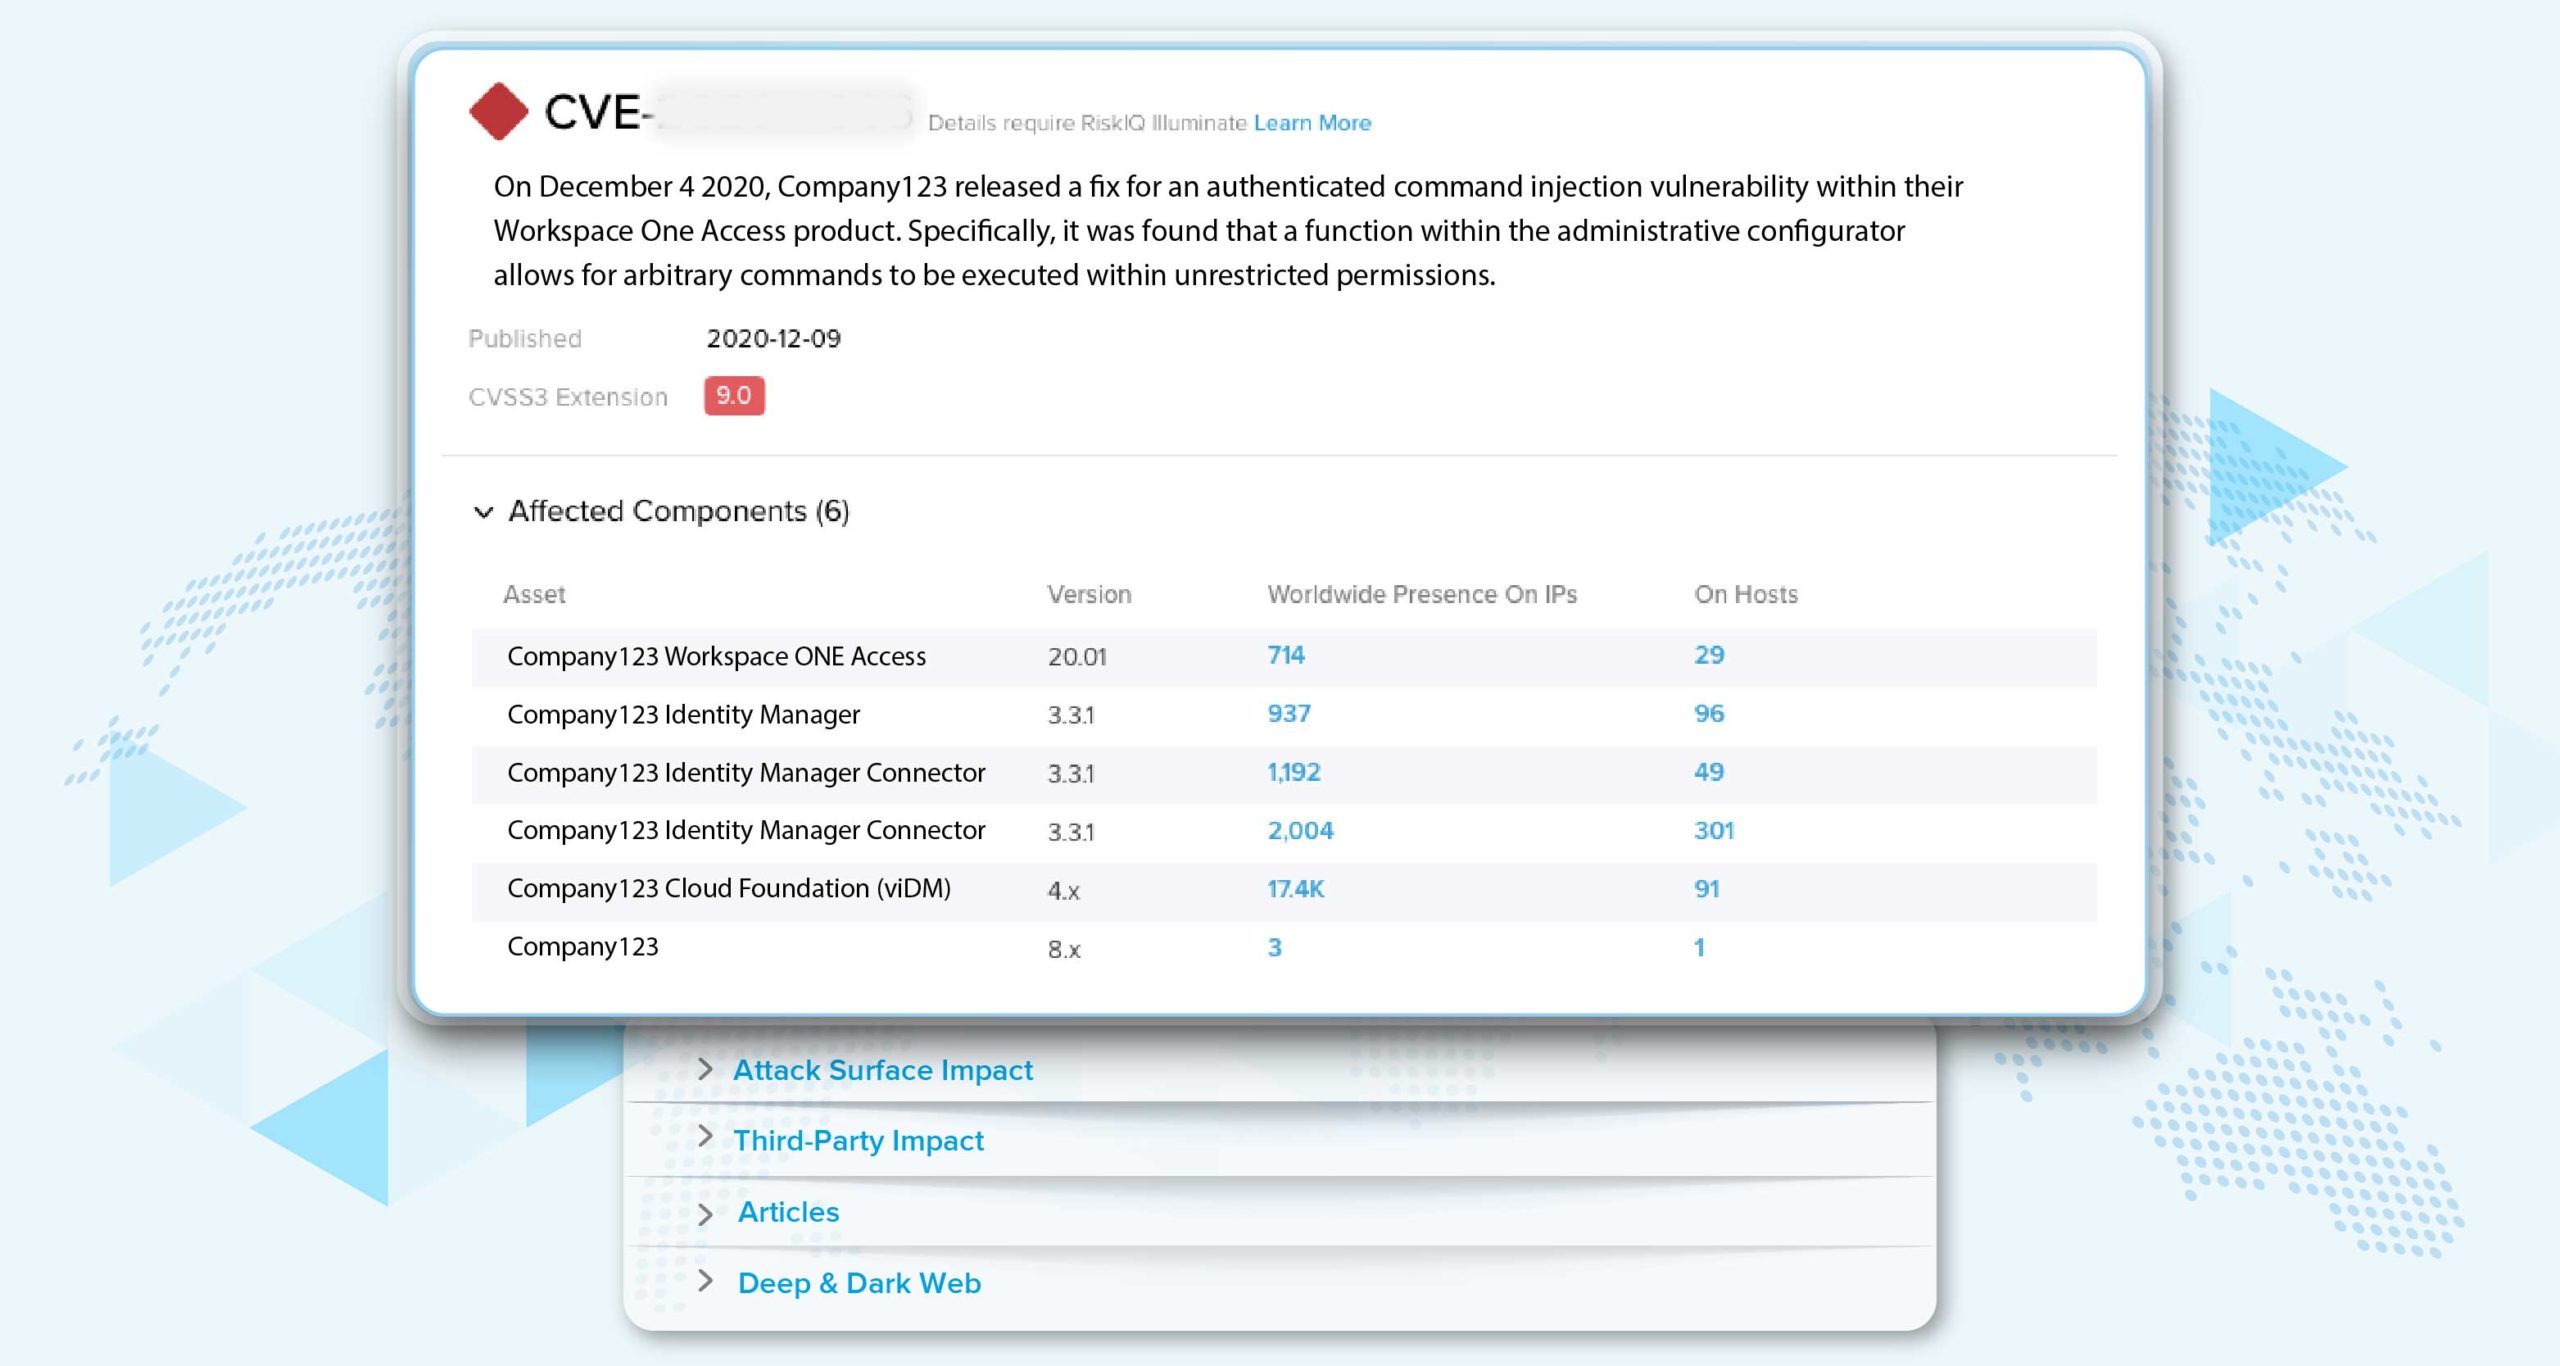Open the Learn More link
Viewport: 2560px width, 1366px height.
click(1312, 122)
